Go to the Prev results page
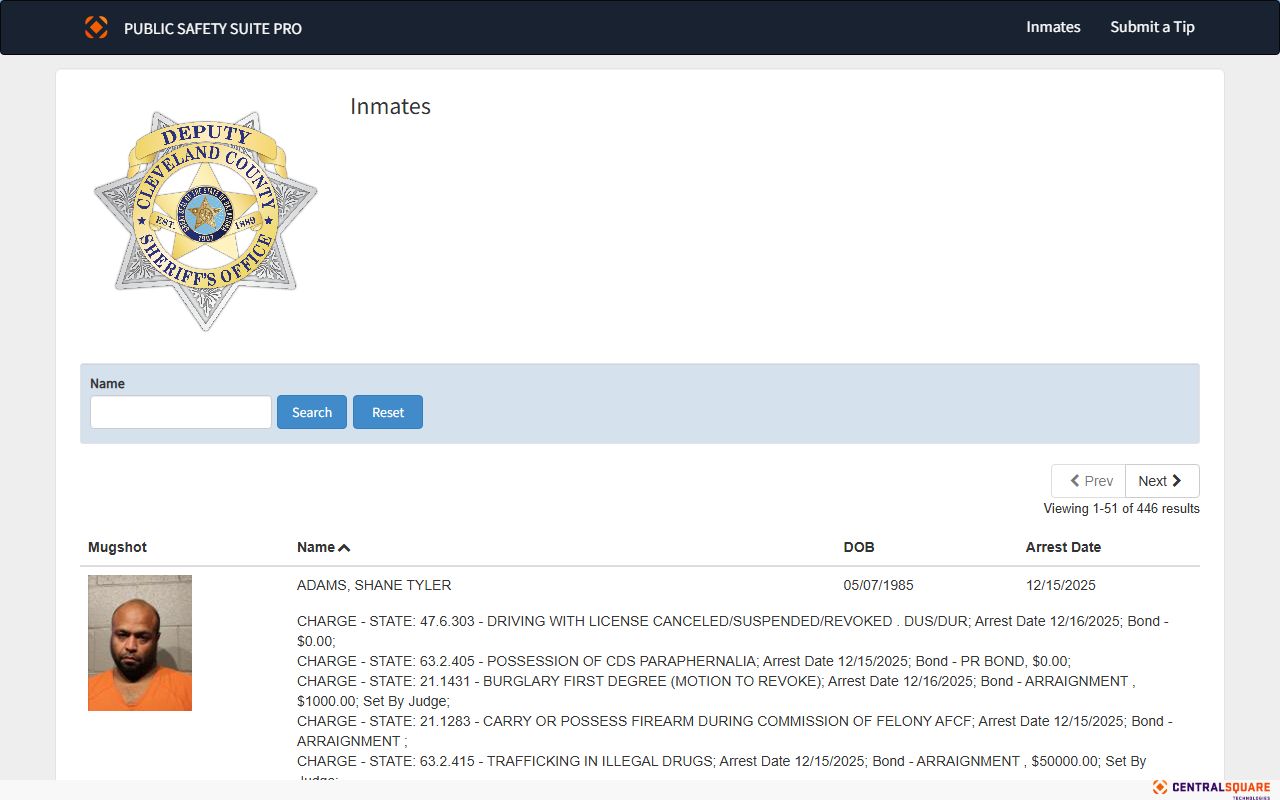 (1088, 481)
